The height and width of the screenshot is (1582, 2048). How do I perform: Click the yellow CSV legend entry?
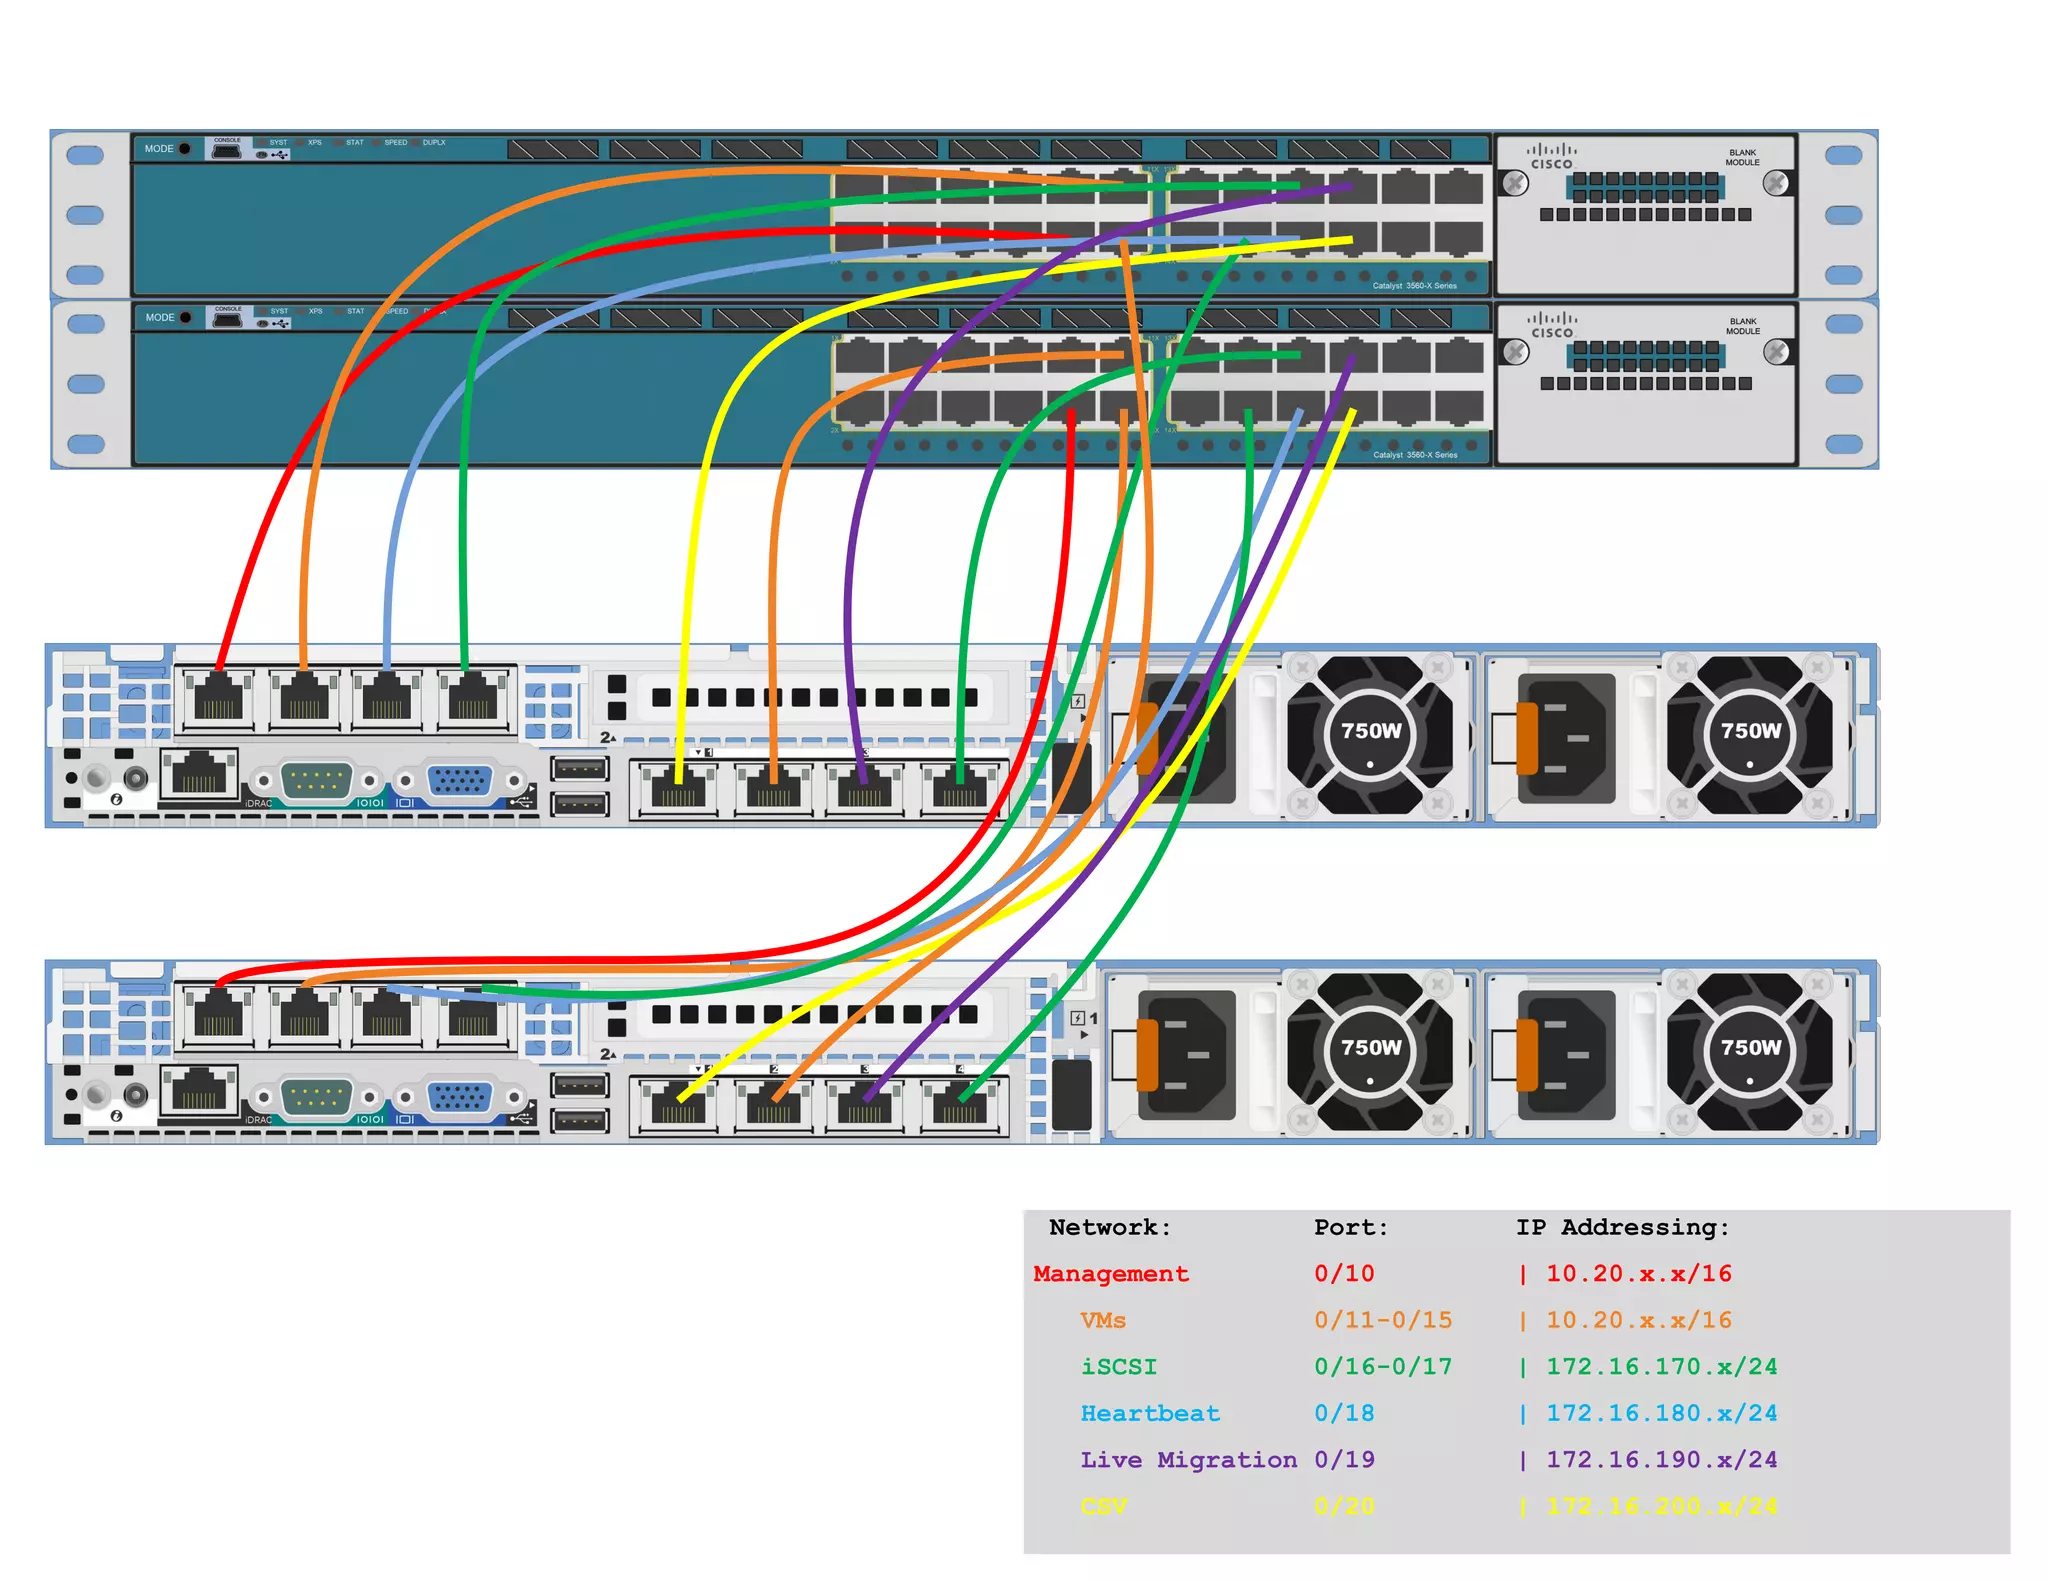pyautogui.click(x=1103, y=1506)
